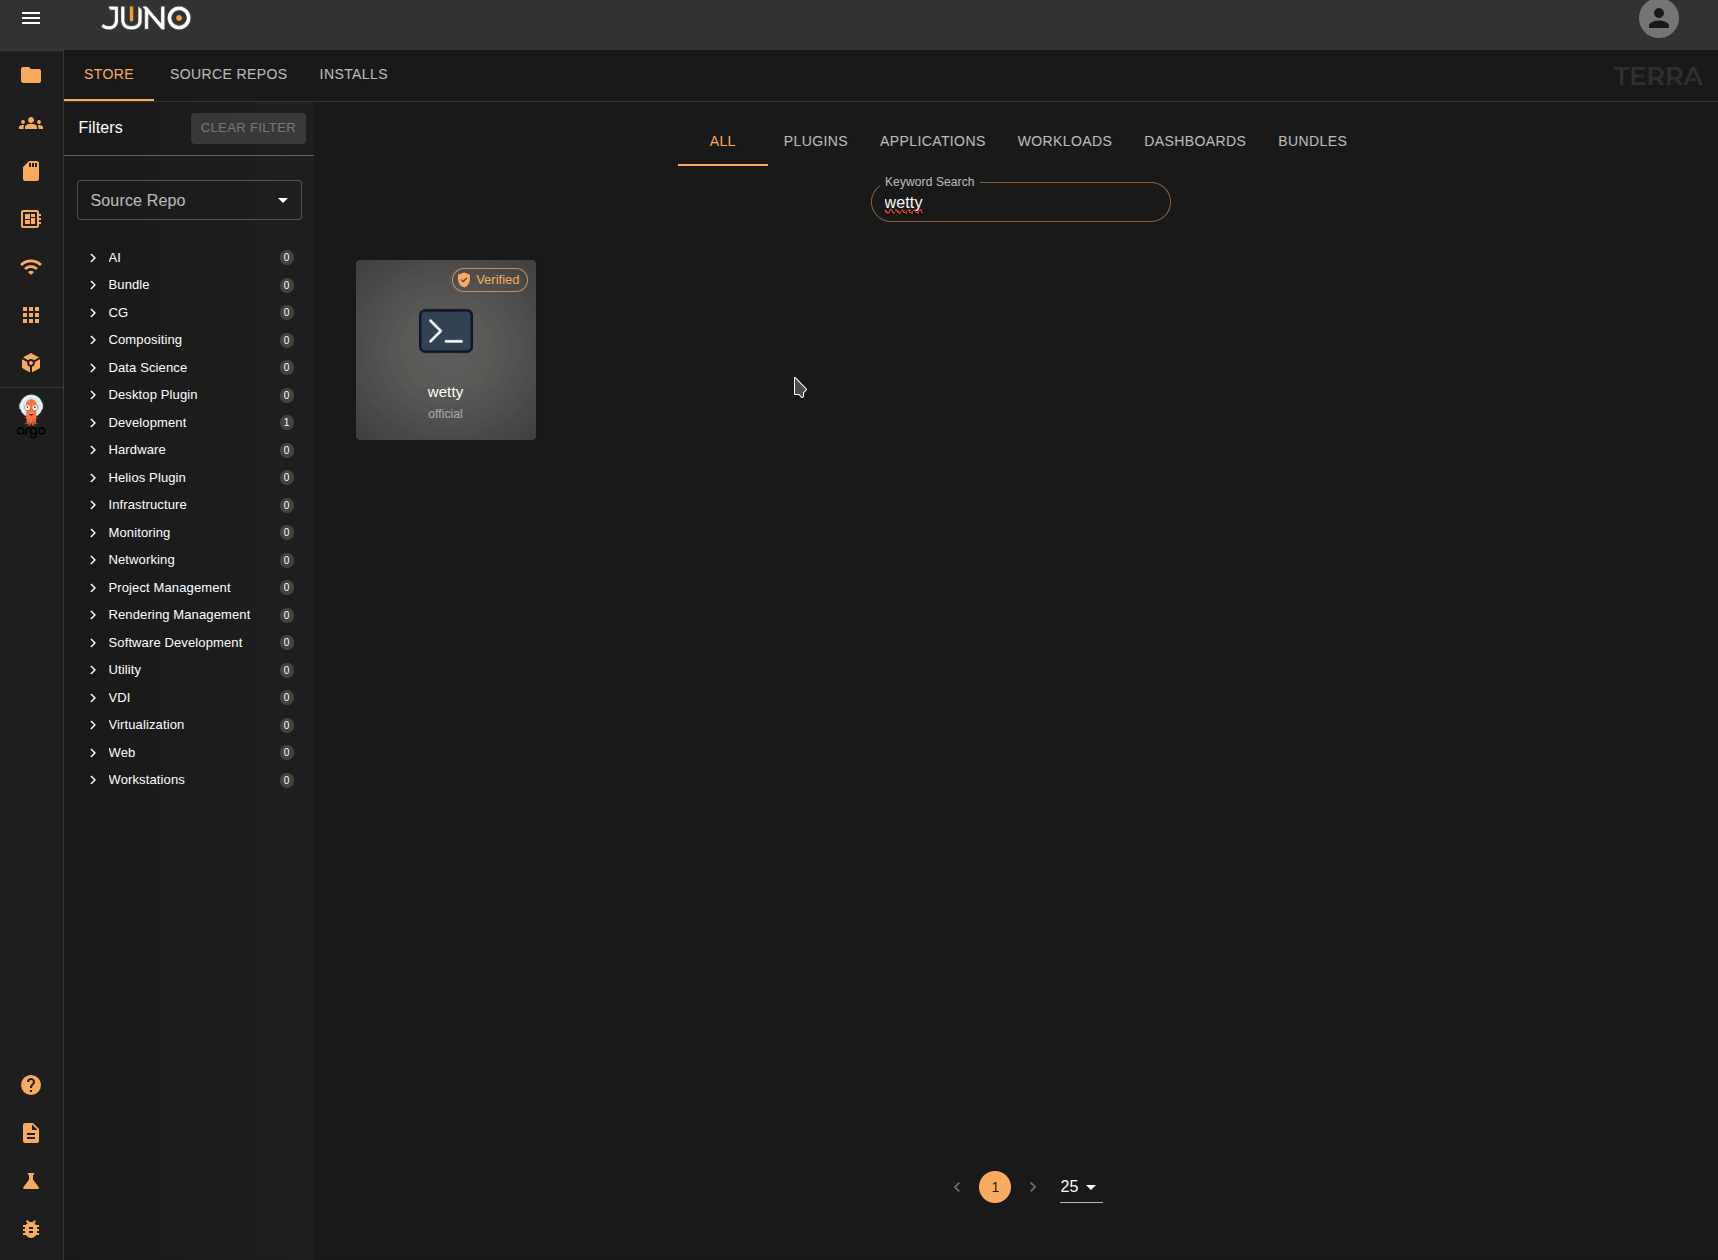Click the Help question mark icon

31,1085
